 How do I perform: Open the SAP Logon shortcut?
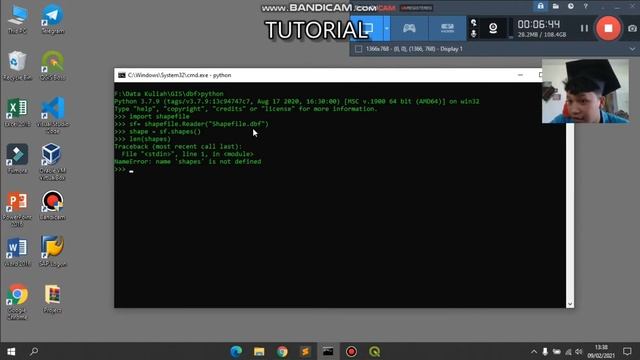[53, 252]
